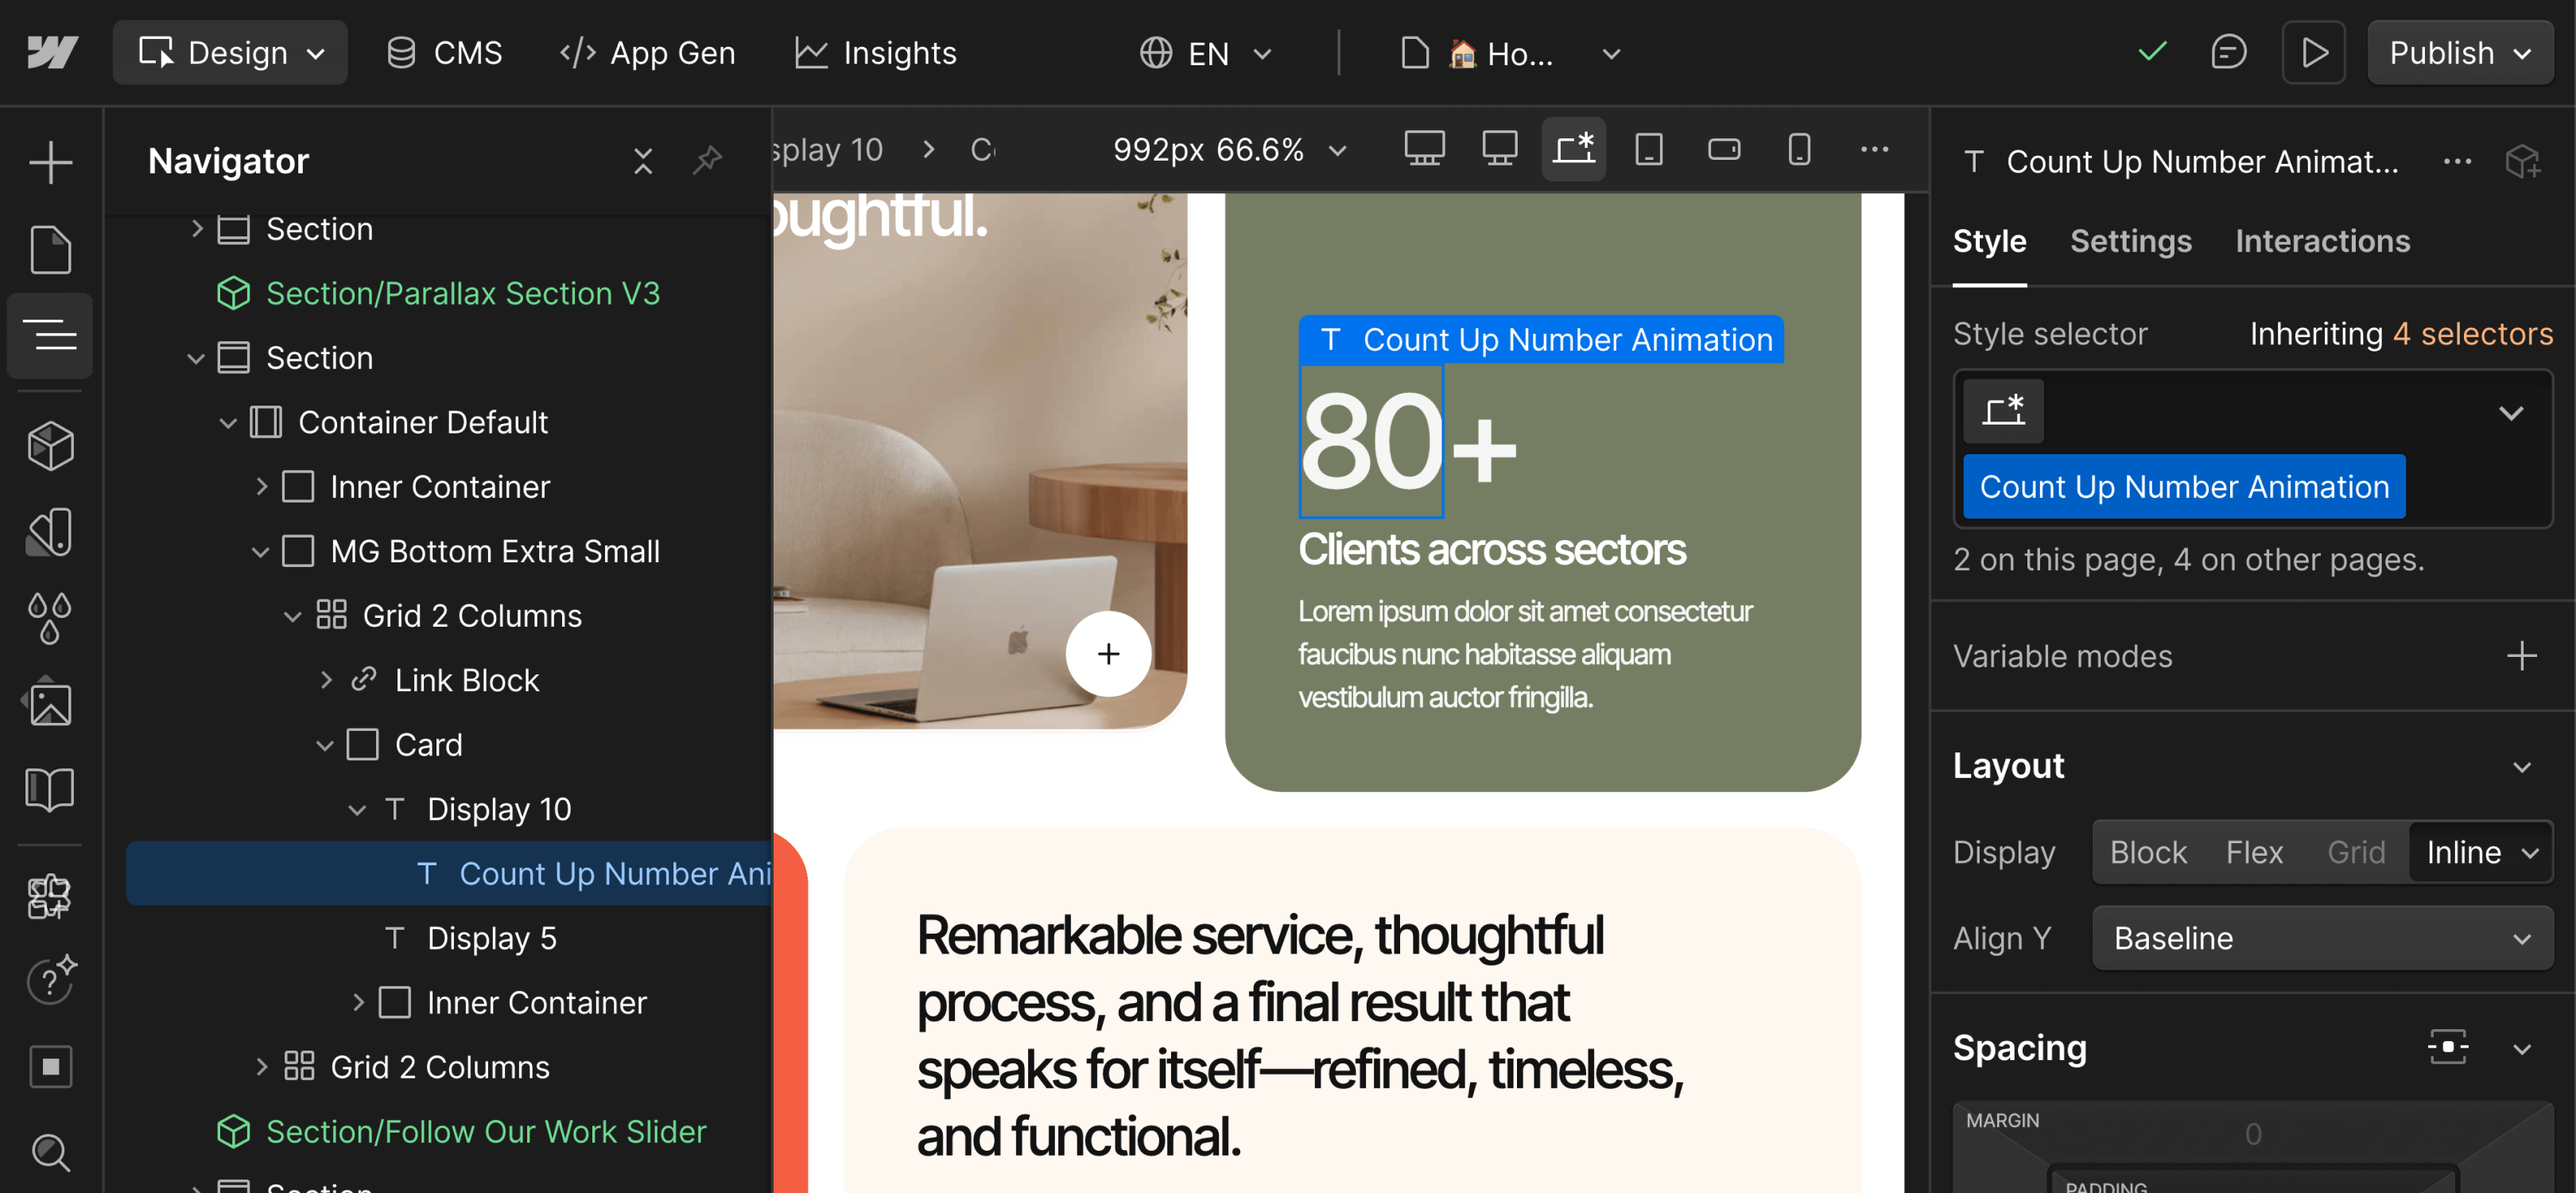Open the AI help assistant icon

pyautogui.click(x=50, y=980)
